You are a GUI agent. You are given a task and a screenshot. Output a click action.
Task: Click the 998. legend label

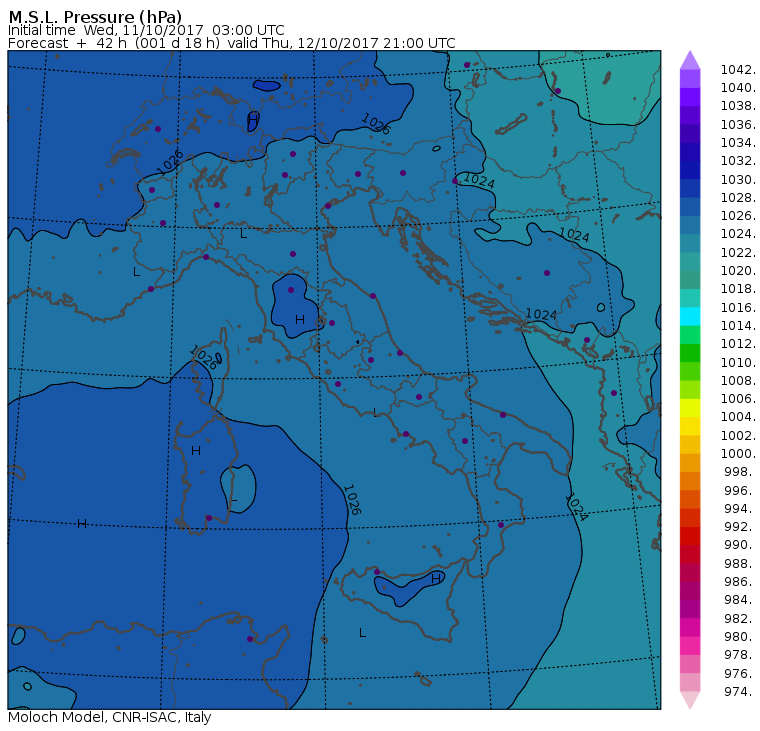click(x=739, y=471)
